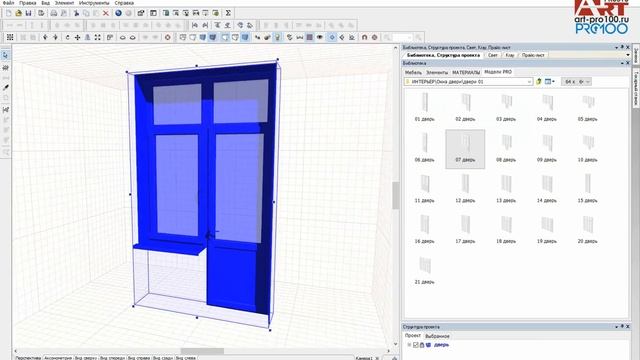Toggle the highlighted blue diamond snap button
Image resolution: width=640 pixels, height=360 pixels.
click(332, 37)
